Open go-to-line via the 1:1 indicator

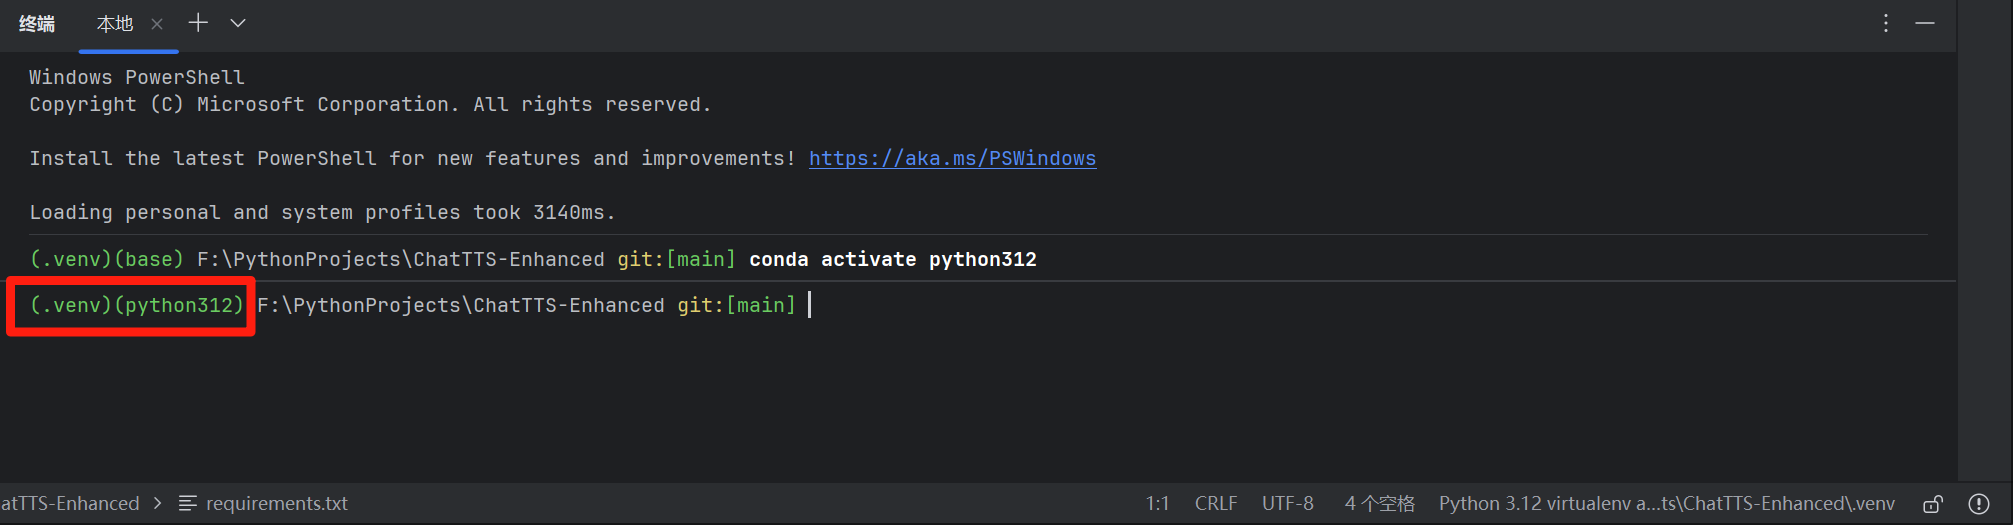coord(1157,503)
